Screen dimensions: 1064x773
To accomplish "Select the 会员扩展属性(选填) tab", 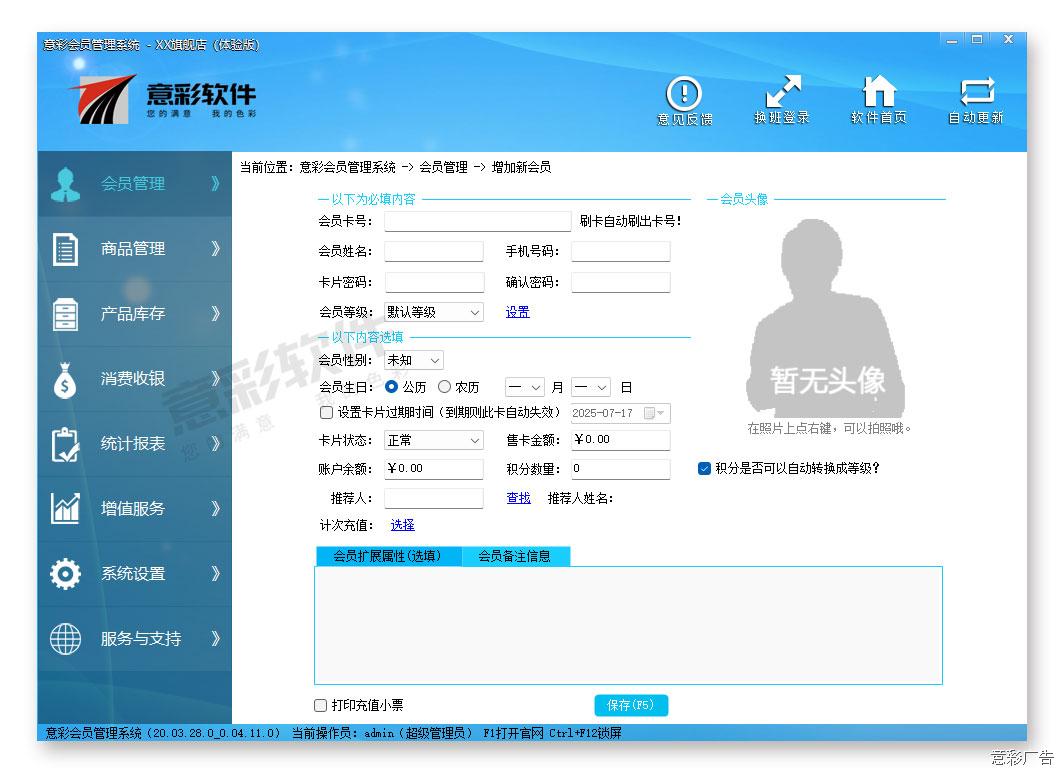I will coord(387,556).
